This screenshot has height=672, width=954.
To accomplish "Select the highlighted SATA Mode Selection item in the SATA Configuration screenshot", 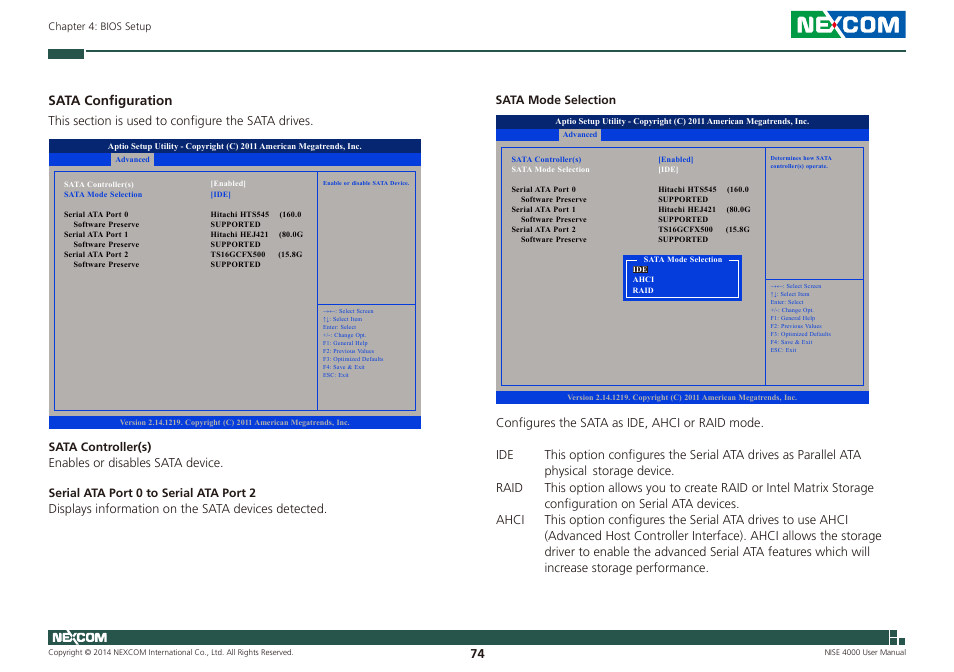I will (103, 195).
